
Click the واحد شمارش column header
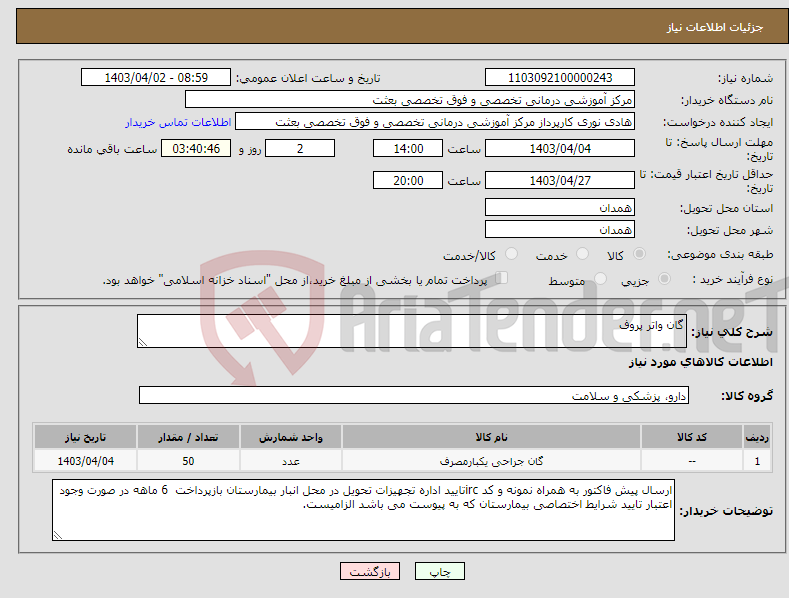tap(291, 437)
